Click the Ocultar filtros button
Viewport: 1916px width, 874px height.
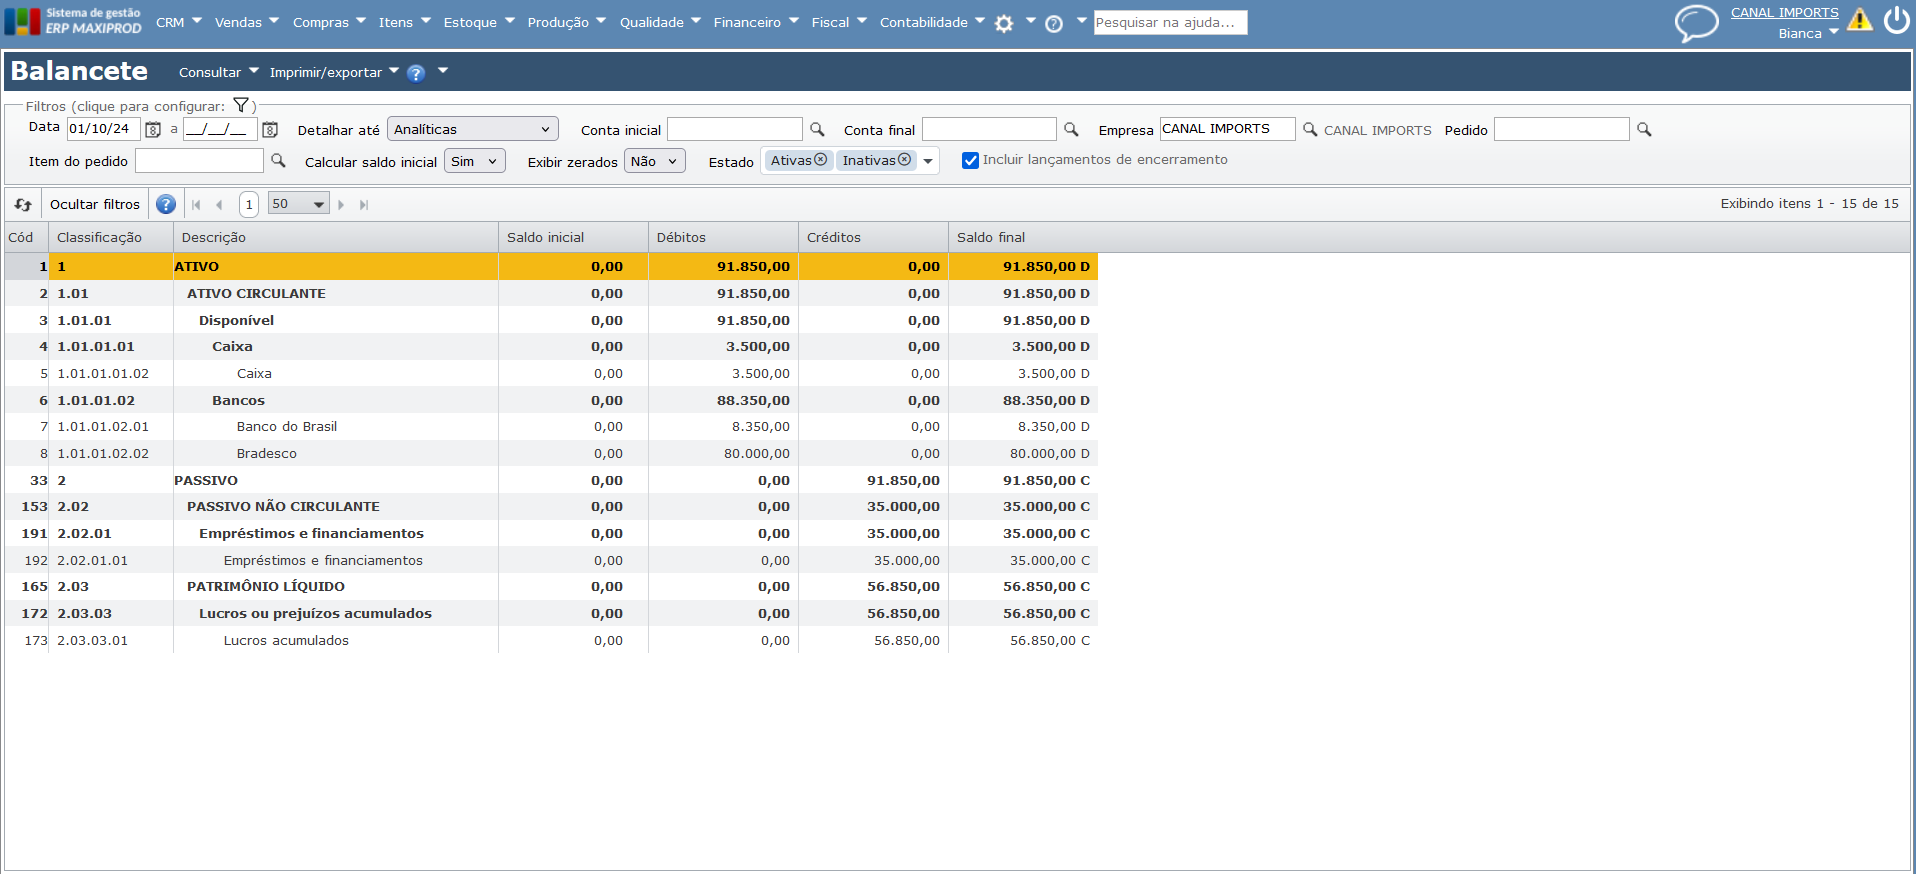click(95, 204)
